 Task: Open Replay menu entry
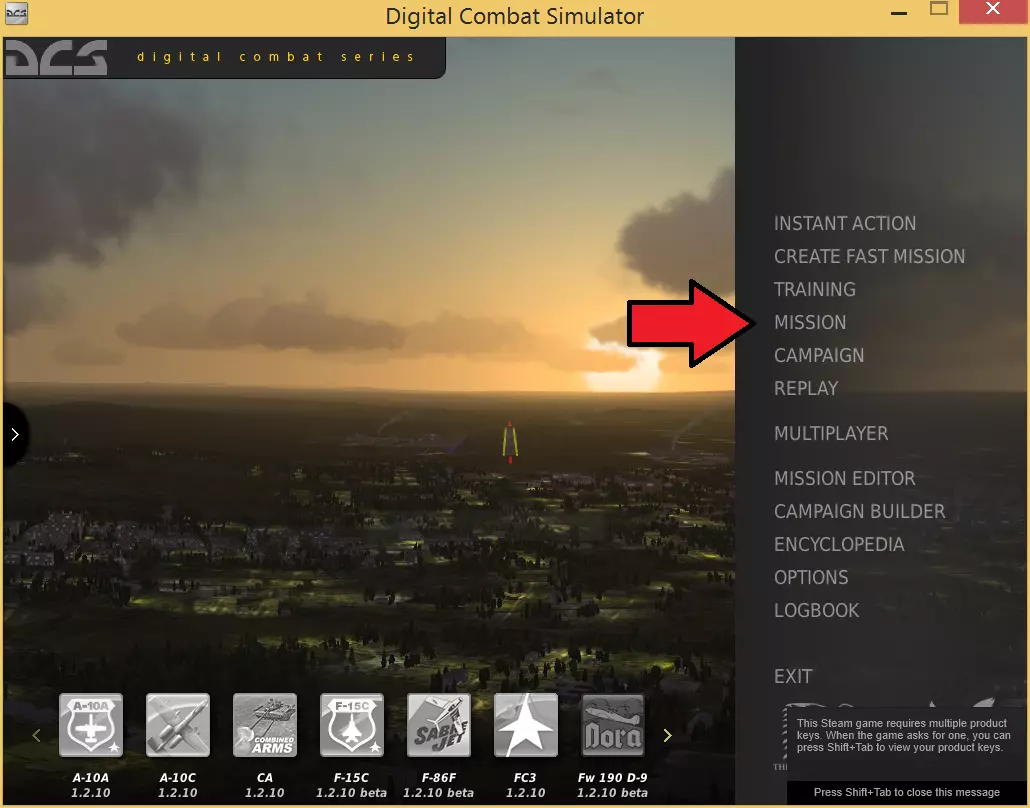click(x=806, y=388)
